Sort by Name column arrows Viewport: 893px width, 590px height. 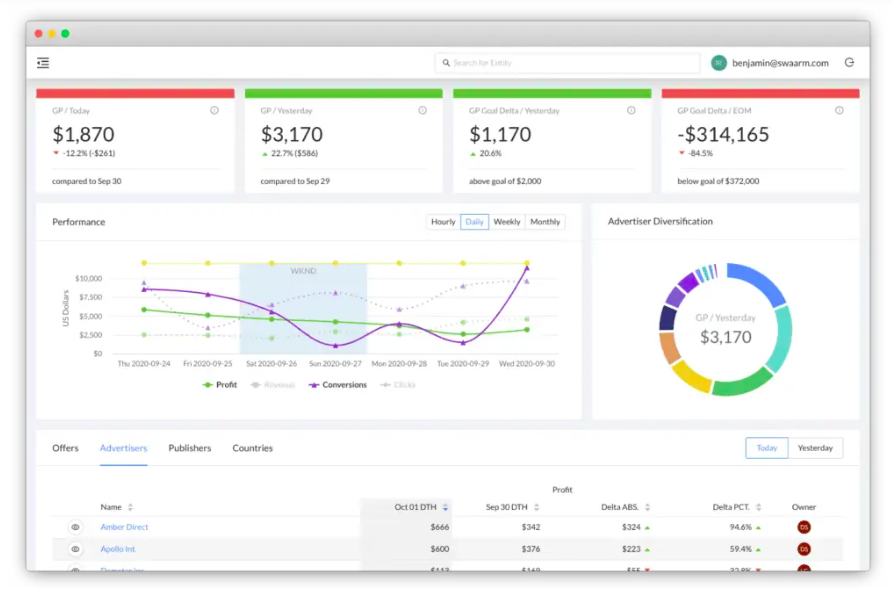pos(130,507)
